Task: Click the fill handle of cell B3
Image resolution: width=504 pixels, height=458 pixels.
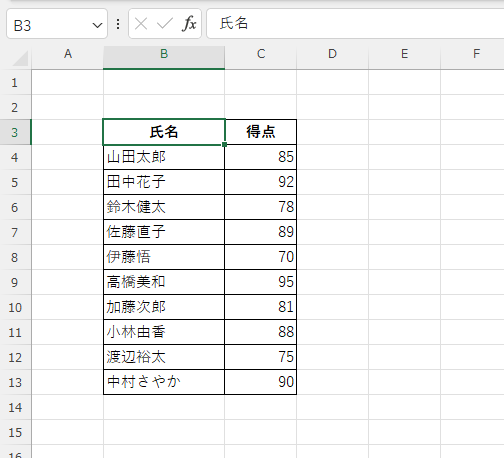Action: point(224,144)
